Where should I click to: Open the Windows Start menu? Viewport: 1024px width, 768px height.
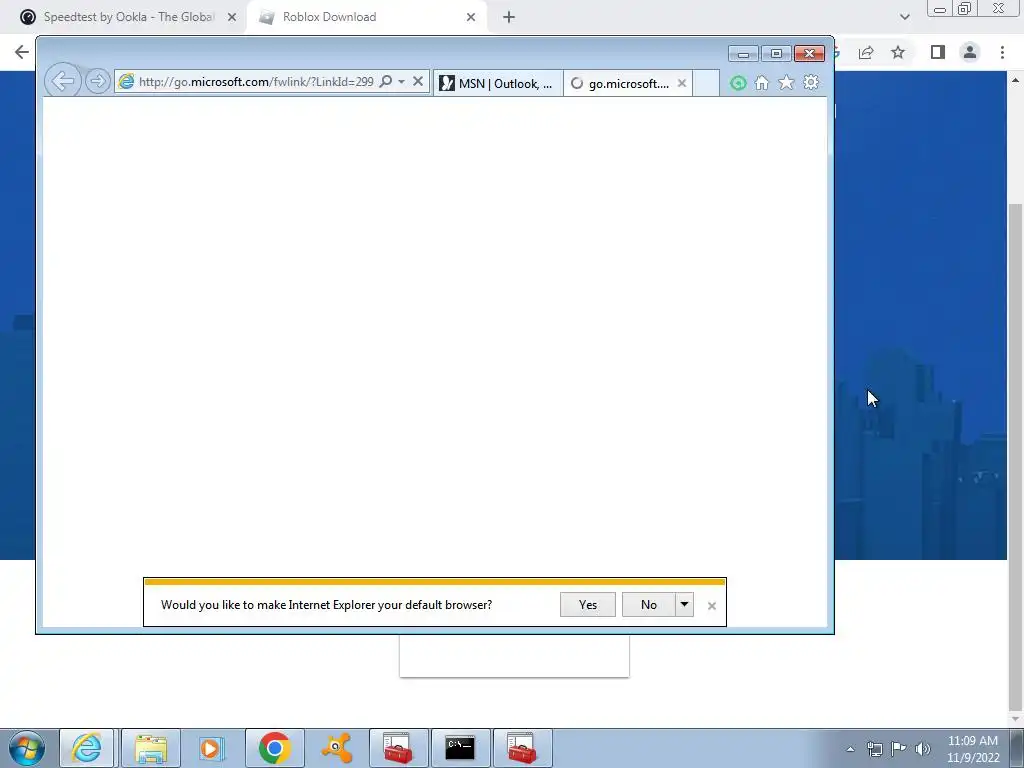click(27, 748)
